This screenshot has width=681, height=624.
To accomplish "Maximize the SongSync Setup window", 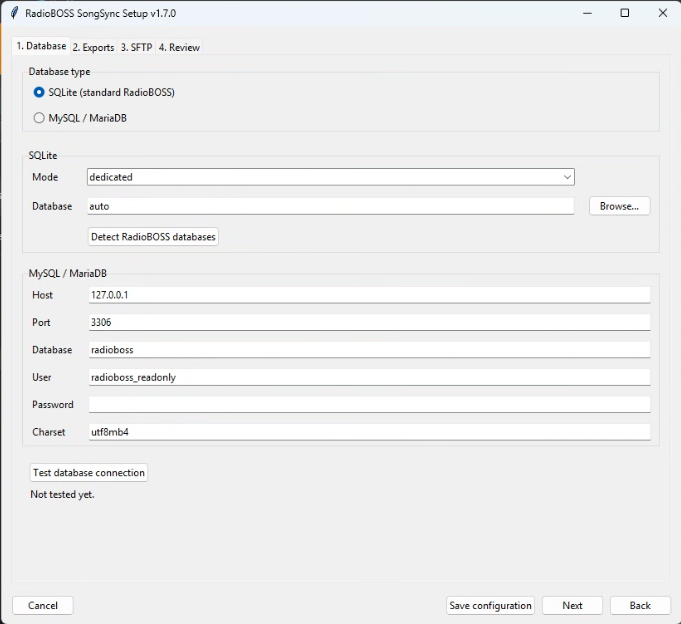I will coord(625,13).
